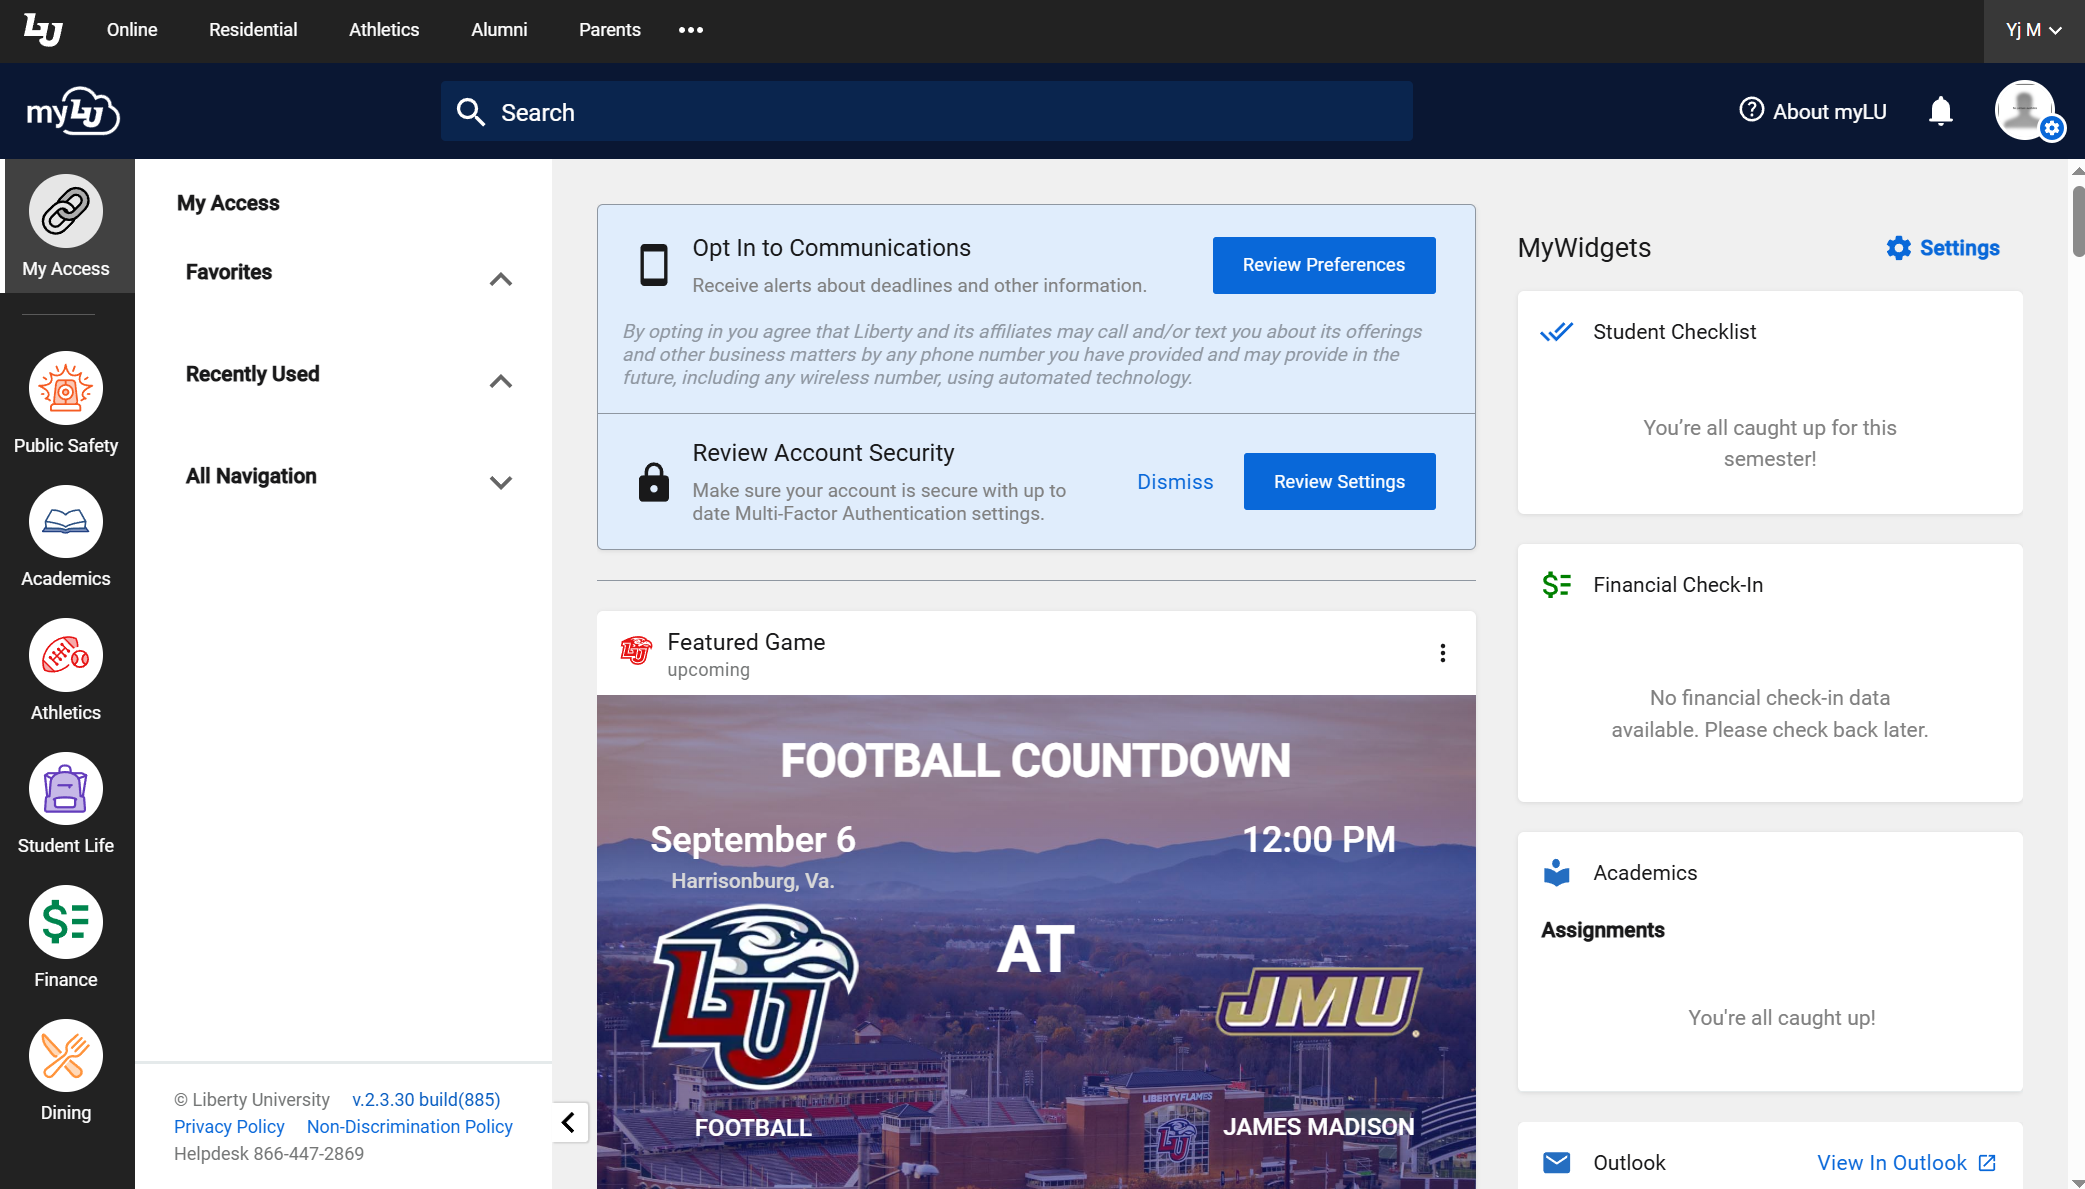Click the lock icon in Account Security card
The image size is (2085, 1189).
click(654, 481)
